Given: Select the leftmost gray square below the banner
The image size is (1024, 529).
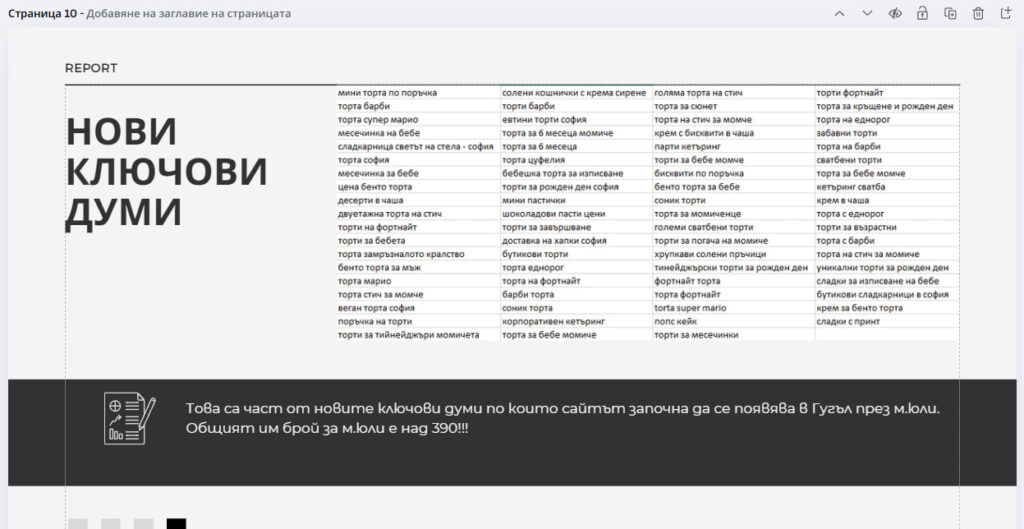Looking at the screenshot, I should coord(78,523).
